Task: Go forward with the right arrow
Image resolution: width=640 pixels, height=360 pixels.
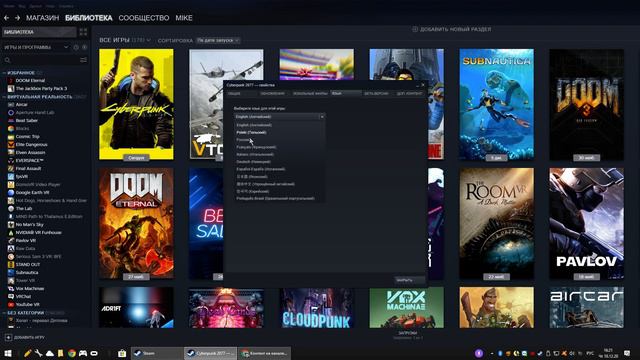Action: pyautogui.click(x=17, y=18)
